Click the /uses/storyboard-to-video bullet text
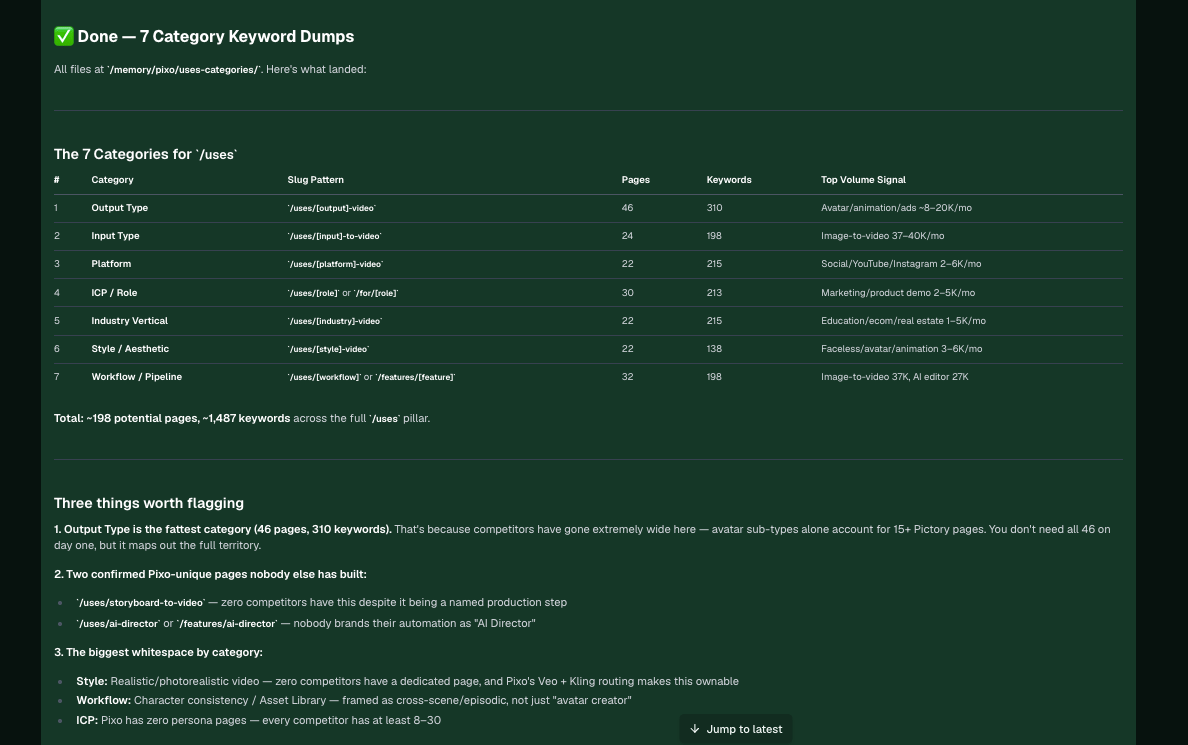 pos(321,603)
